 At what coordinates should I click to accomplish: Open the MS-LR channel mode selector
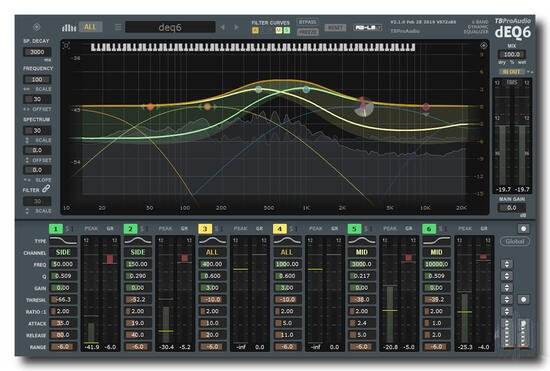pyautogui.click(x=367, y=27)
